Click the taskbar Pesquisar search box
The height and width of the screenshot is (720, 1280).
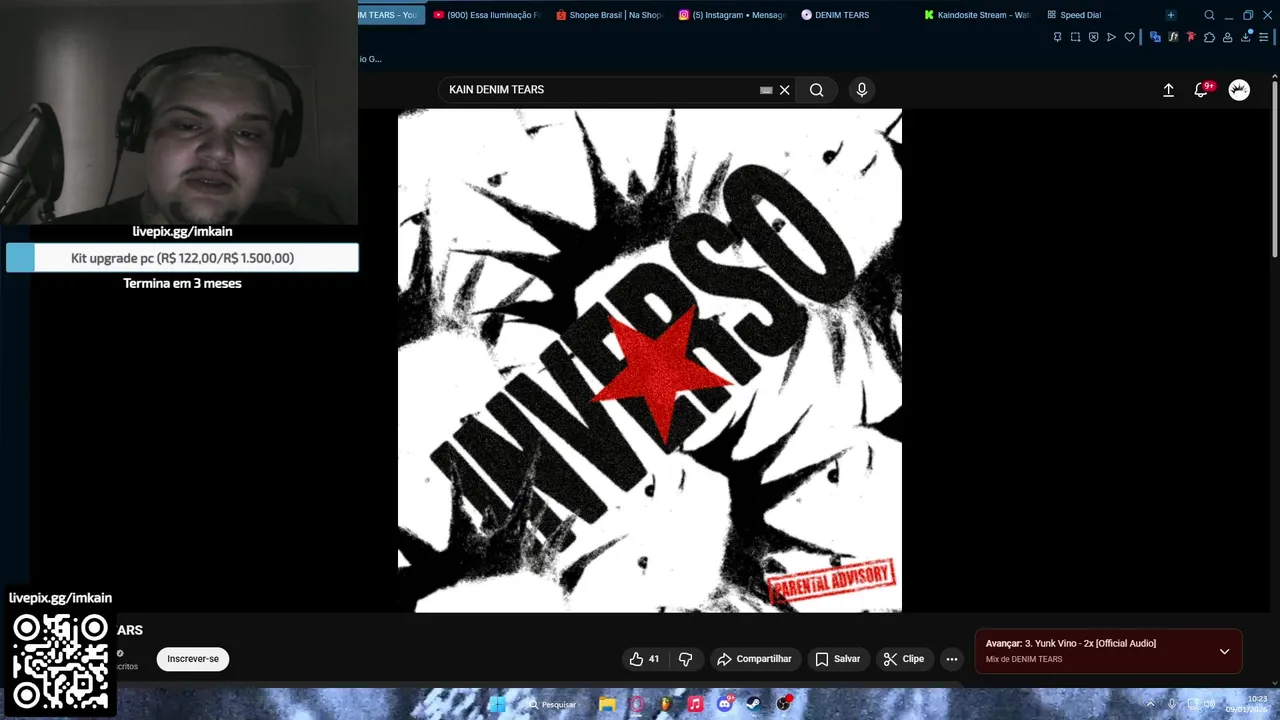[x=553, y=704]
